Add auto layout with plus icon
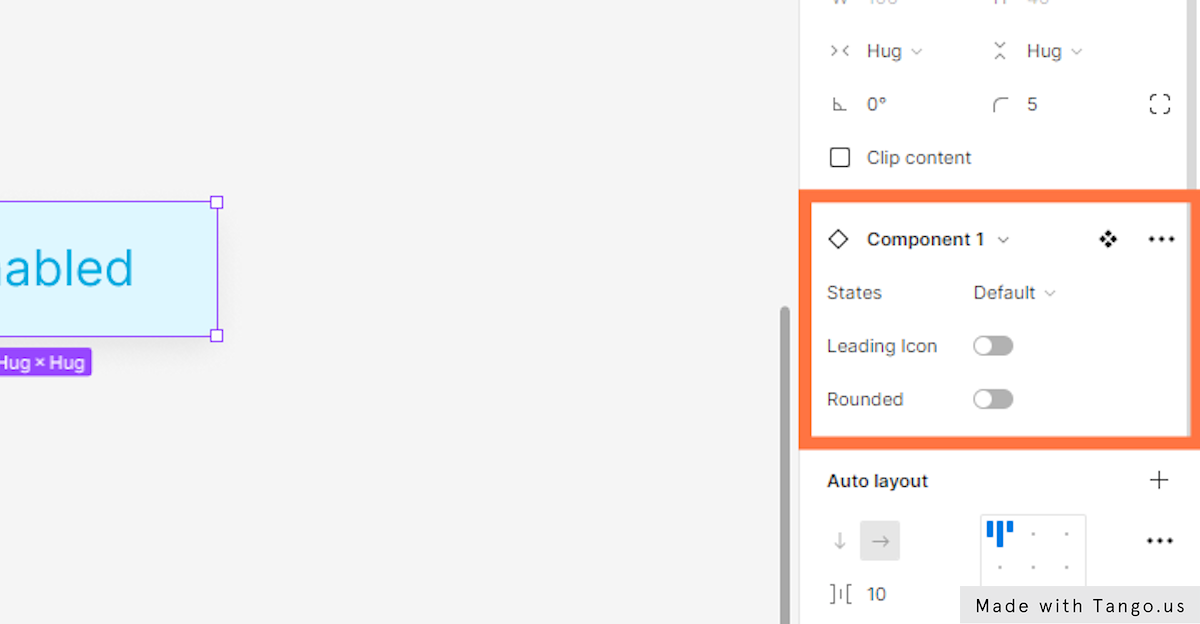Image resolution: width=1200 pixels, height=624 pixels. pyautogui.click(x=1159, y=480)
